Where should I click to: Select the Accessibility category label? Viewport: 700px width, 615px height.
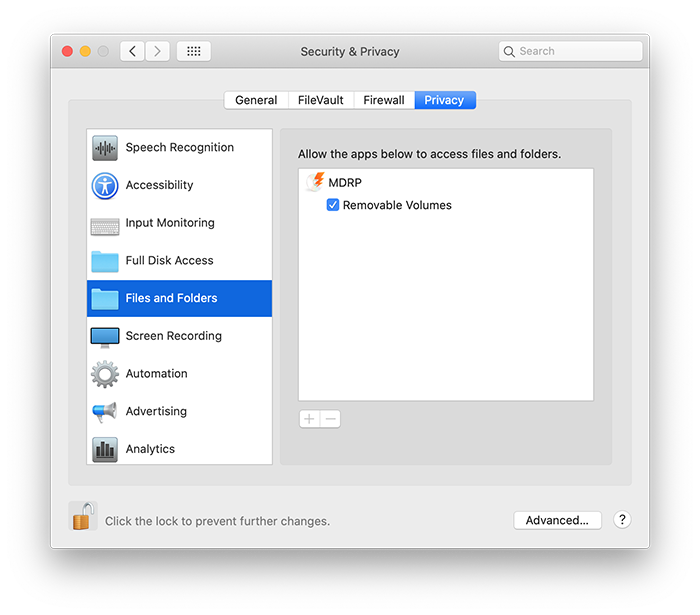[159, 185]
